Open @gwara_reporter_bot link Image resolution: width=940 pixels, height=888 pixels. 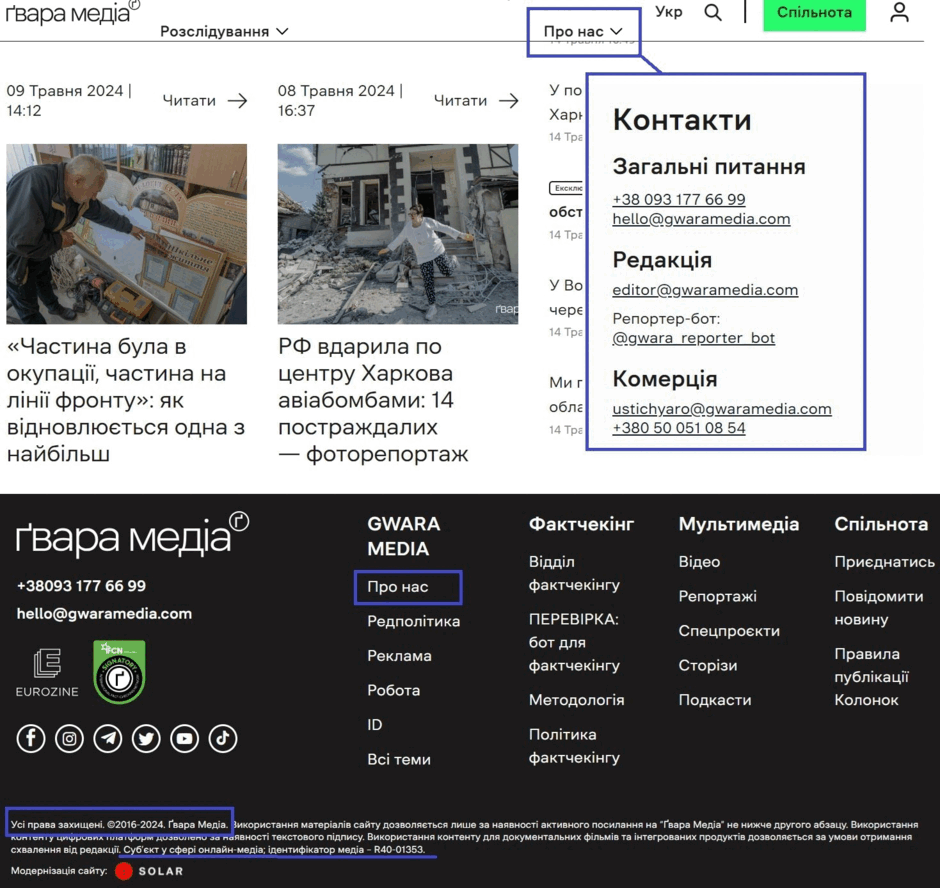[694, 338]
